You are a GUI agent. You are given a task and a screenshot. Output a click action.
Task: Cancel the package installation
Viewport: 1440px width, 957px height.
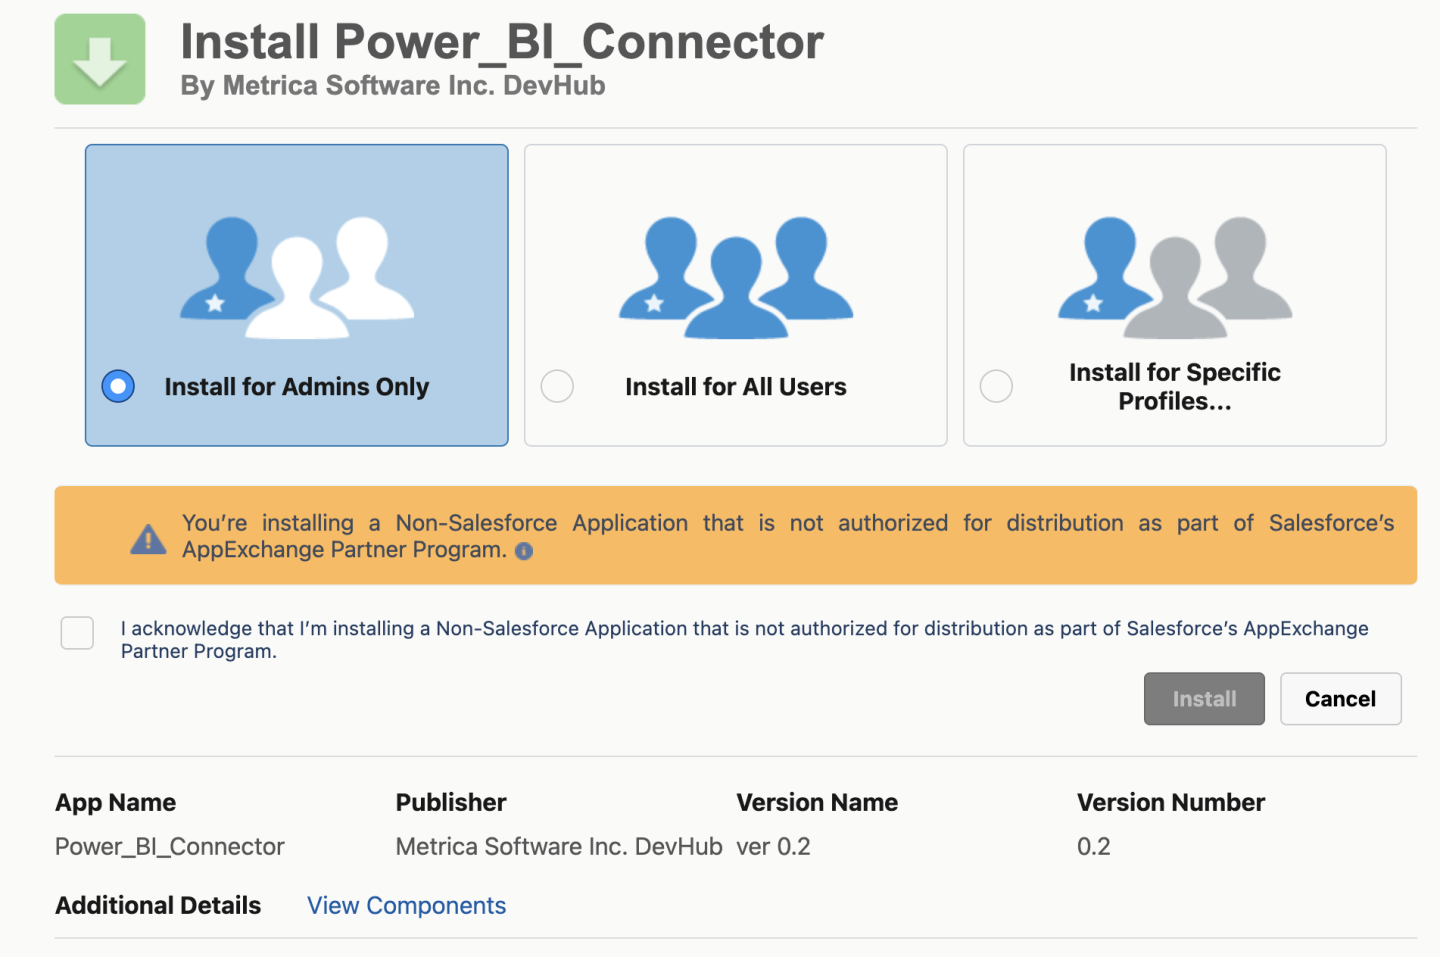pyautogui.click(x=1340, y=699)
